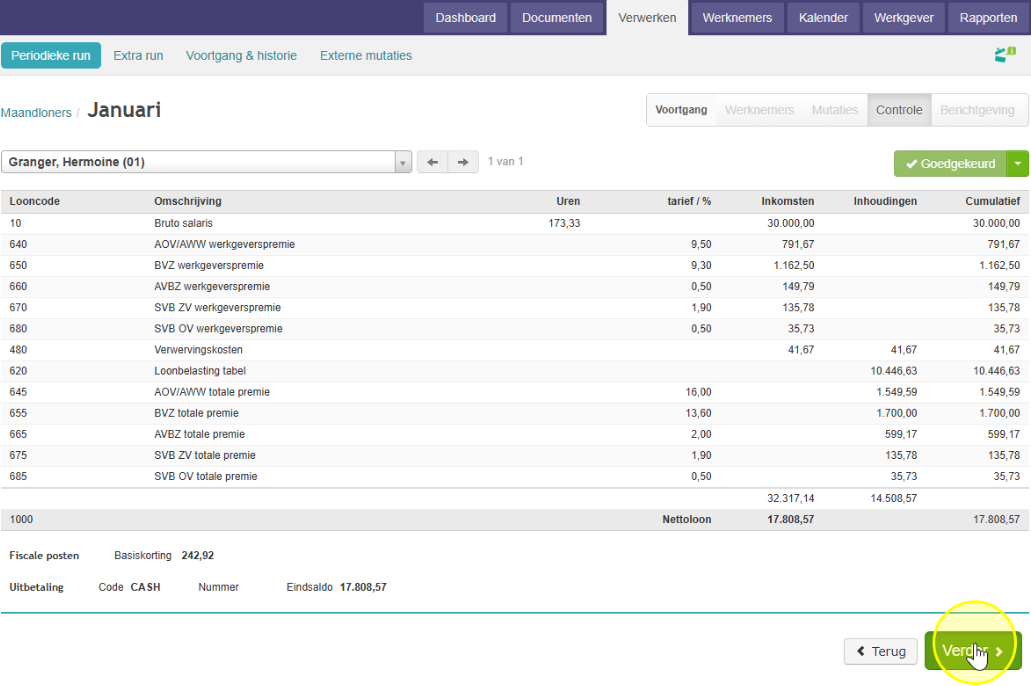Open the green notification icon top right
The image size is (1031, 686).
pos(1005,55)
